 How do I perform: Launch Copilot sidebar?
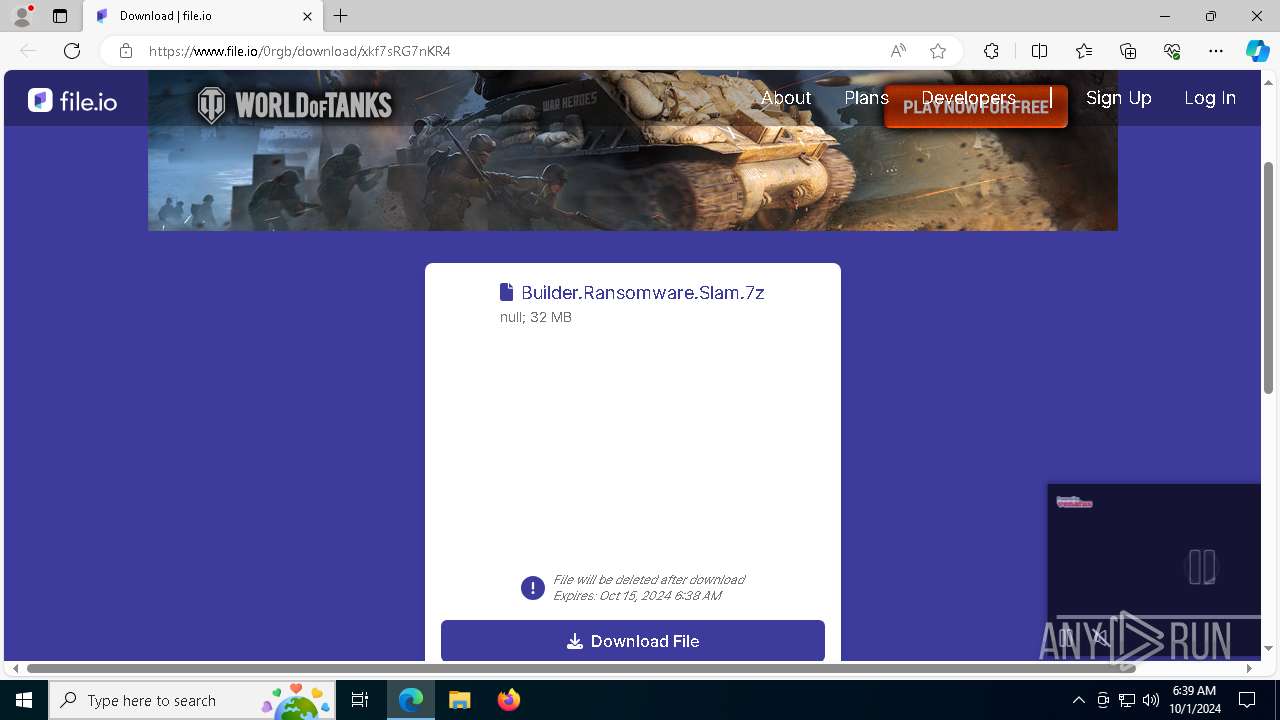click(1257, 51)
